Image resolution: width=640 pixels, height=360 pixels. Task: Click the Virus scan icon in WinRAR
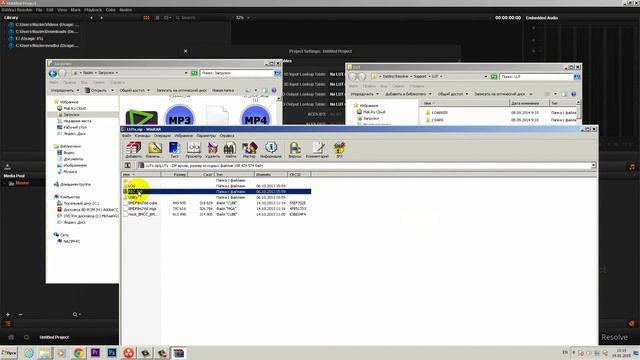(295, 150)
